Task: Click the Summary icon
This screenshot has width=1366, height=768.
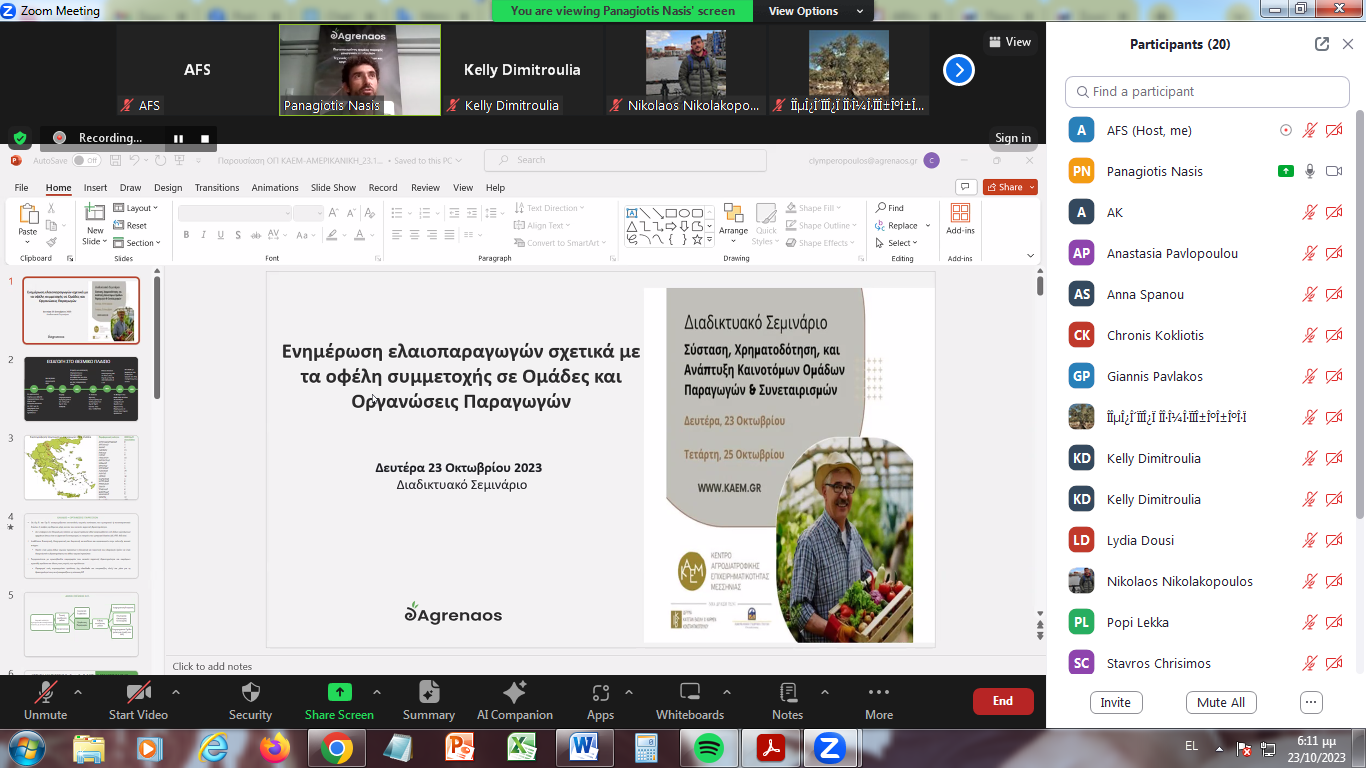Action: coord(429,692)
